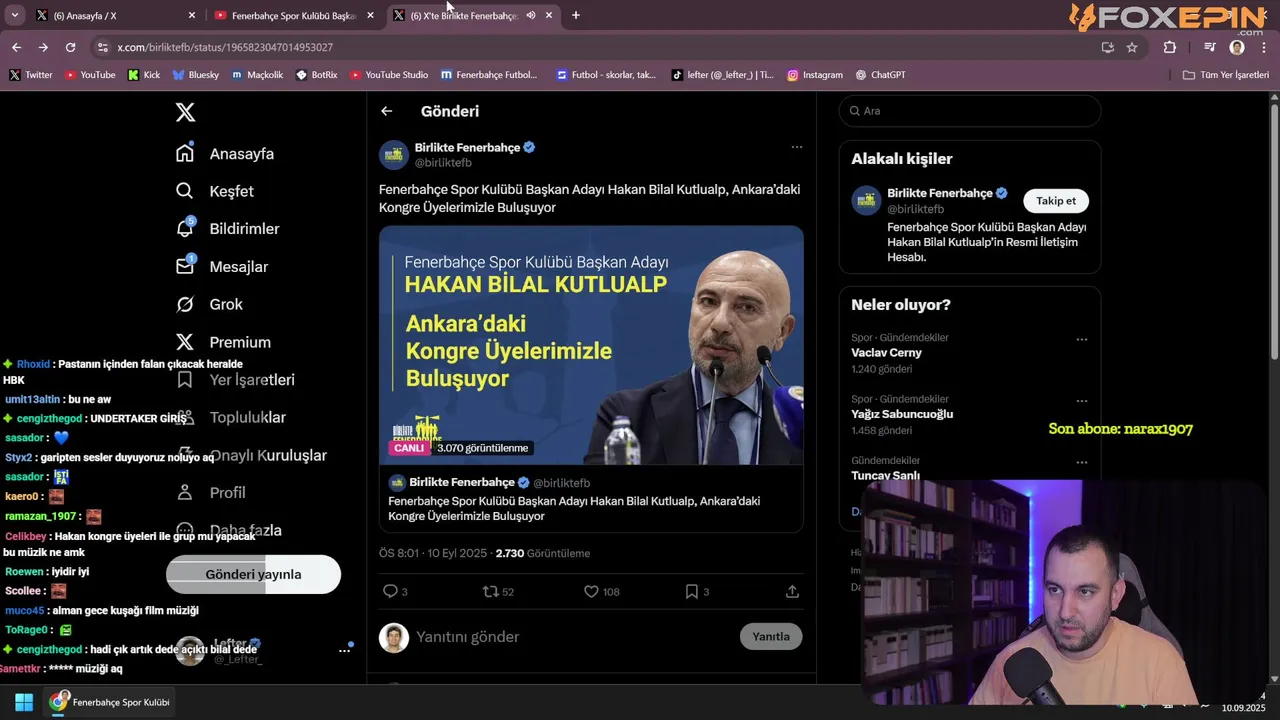Click the browser address bar URL
The width and height of the screenshot is (1280, 720).
pos(225,47)
